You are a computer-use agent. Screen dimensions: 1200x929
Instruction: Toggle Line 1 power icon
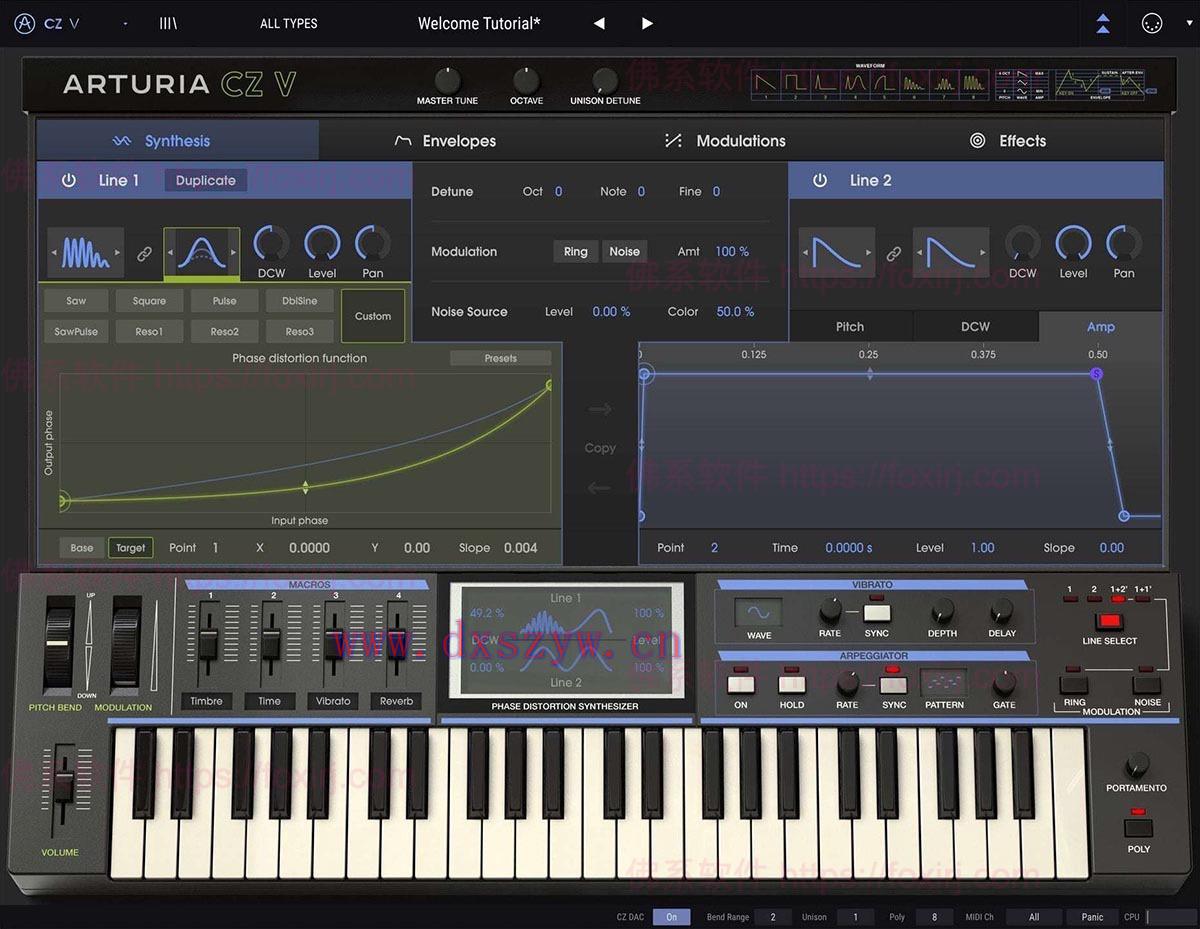pos(69,180)
